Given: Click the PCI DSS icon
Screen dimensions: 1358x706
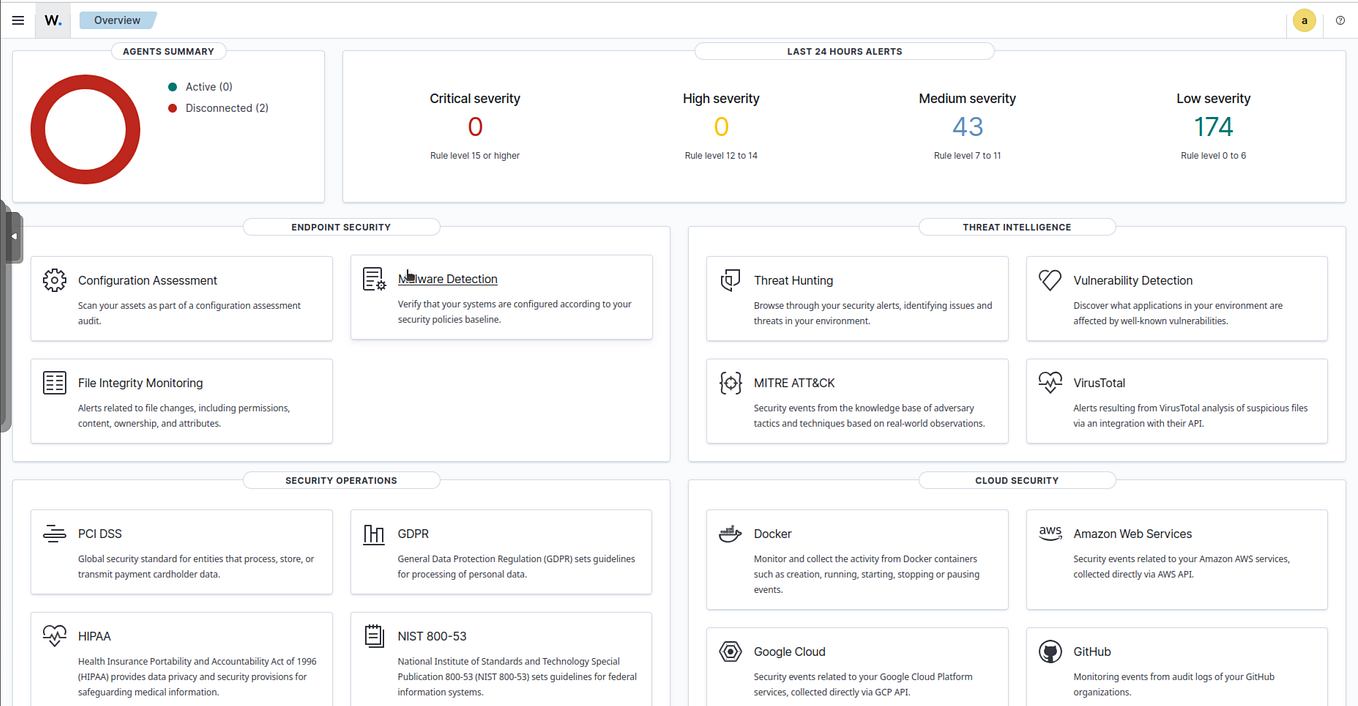Looking at the screenshot, I should 54,533.
